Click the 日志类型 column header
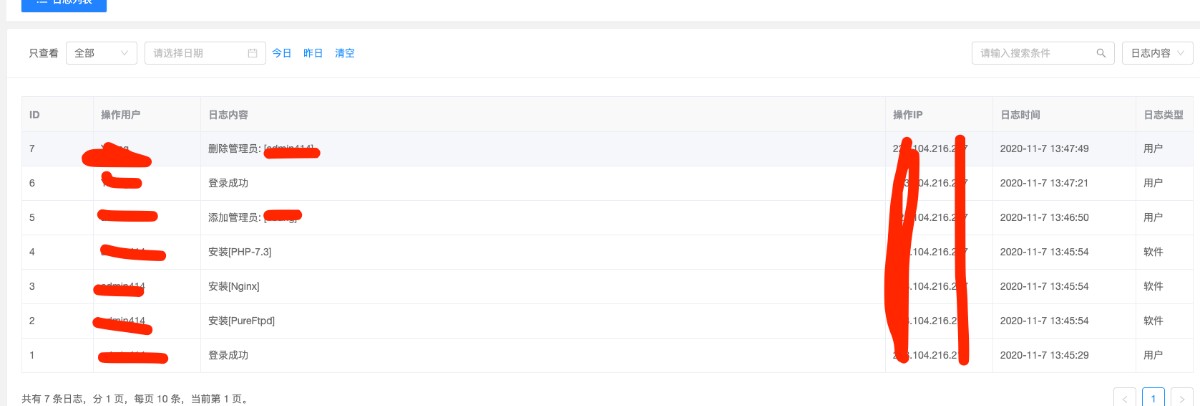 [1162, 115]
